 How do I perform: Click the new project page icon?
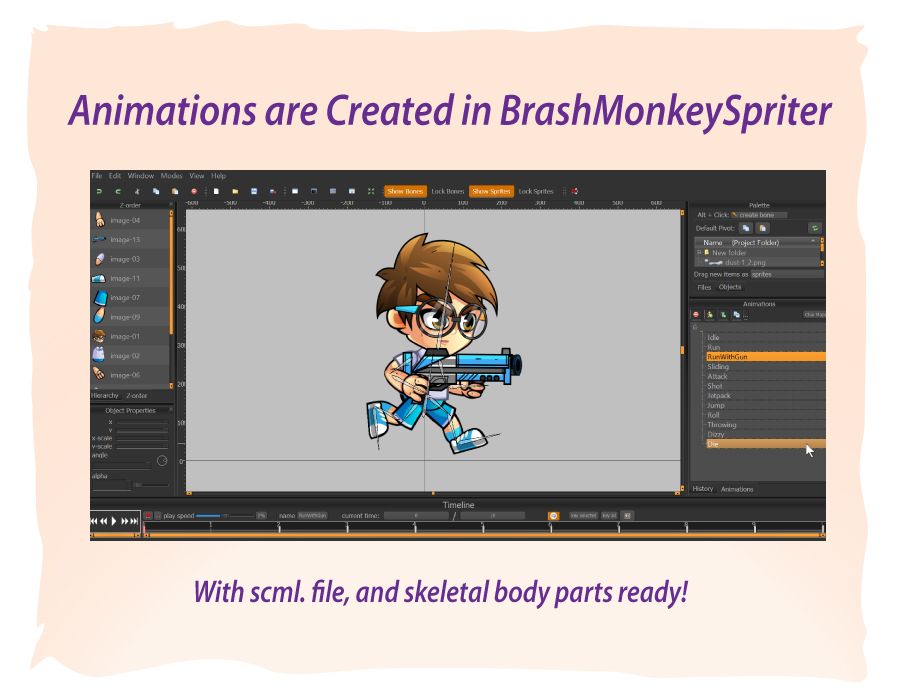(216, 192)
